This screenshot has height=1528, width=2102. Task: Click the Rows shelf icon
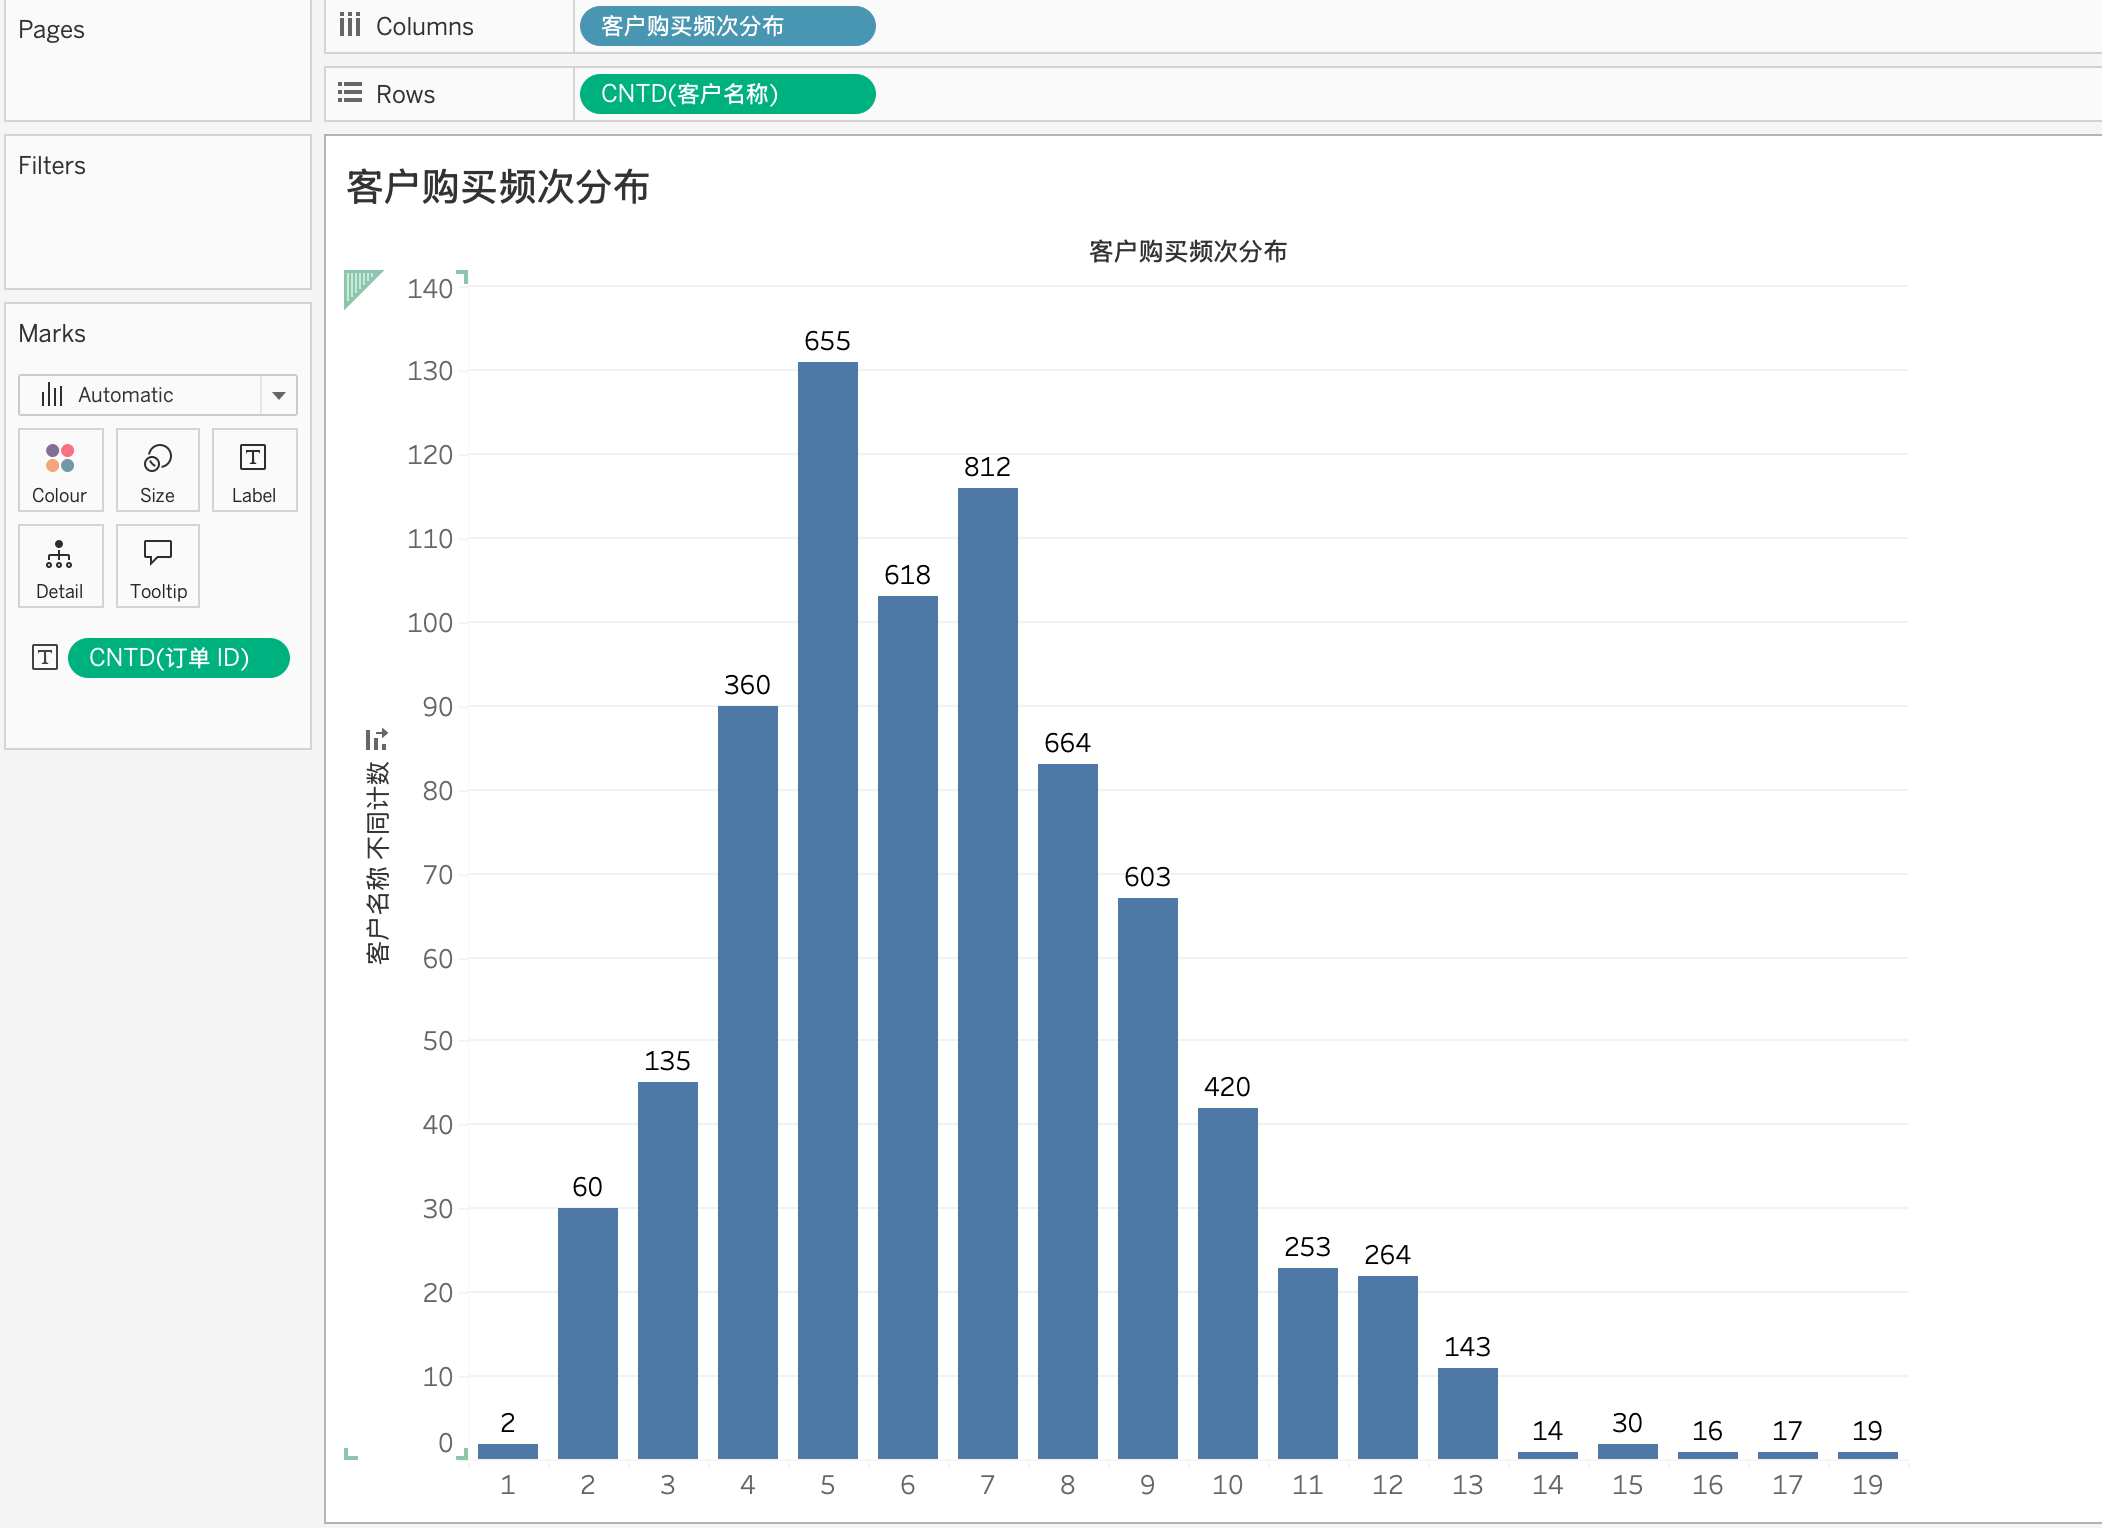pos(349,93)
